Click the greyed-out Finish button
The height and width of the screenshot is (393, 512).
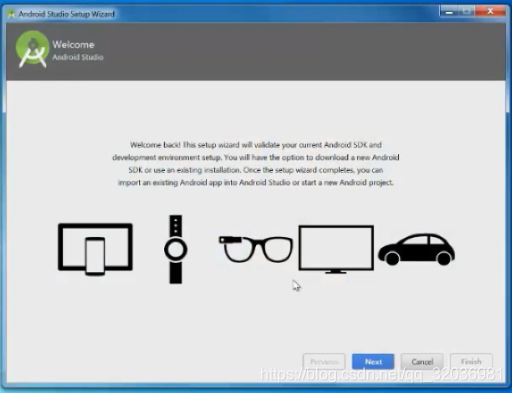tap(471, 362)
